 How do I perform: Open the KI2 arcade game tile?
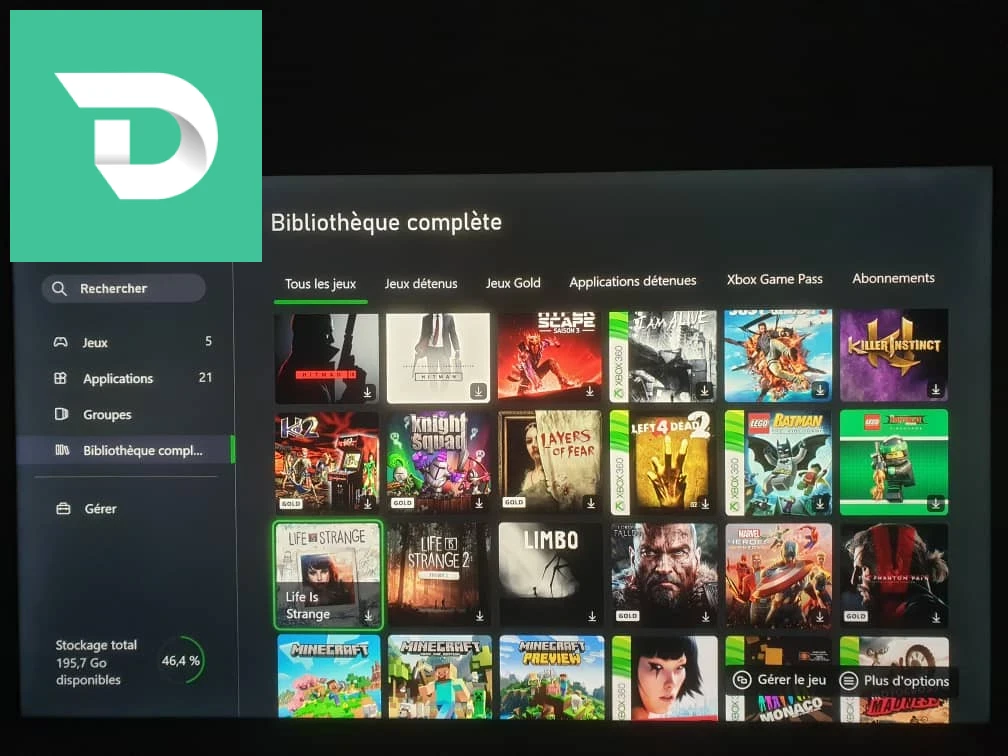[327, 463]
